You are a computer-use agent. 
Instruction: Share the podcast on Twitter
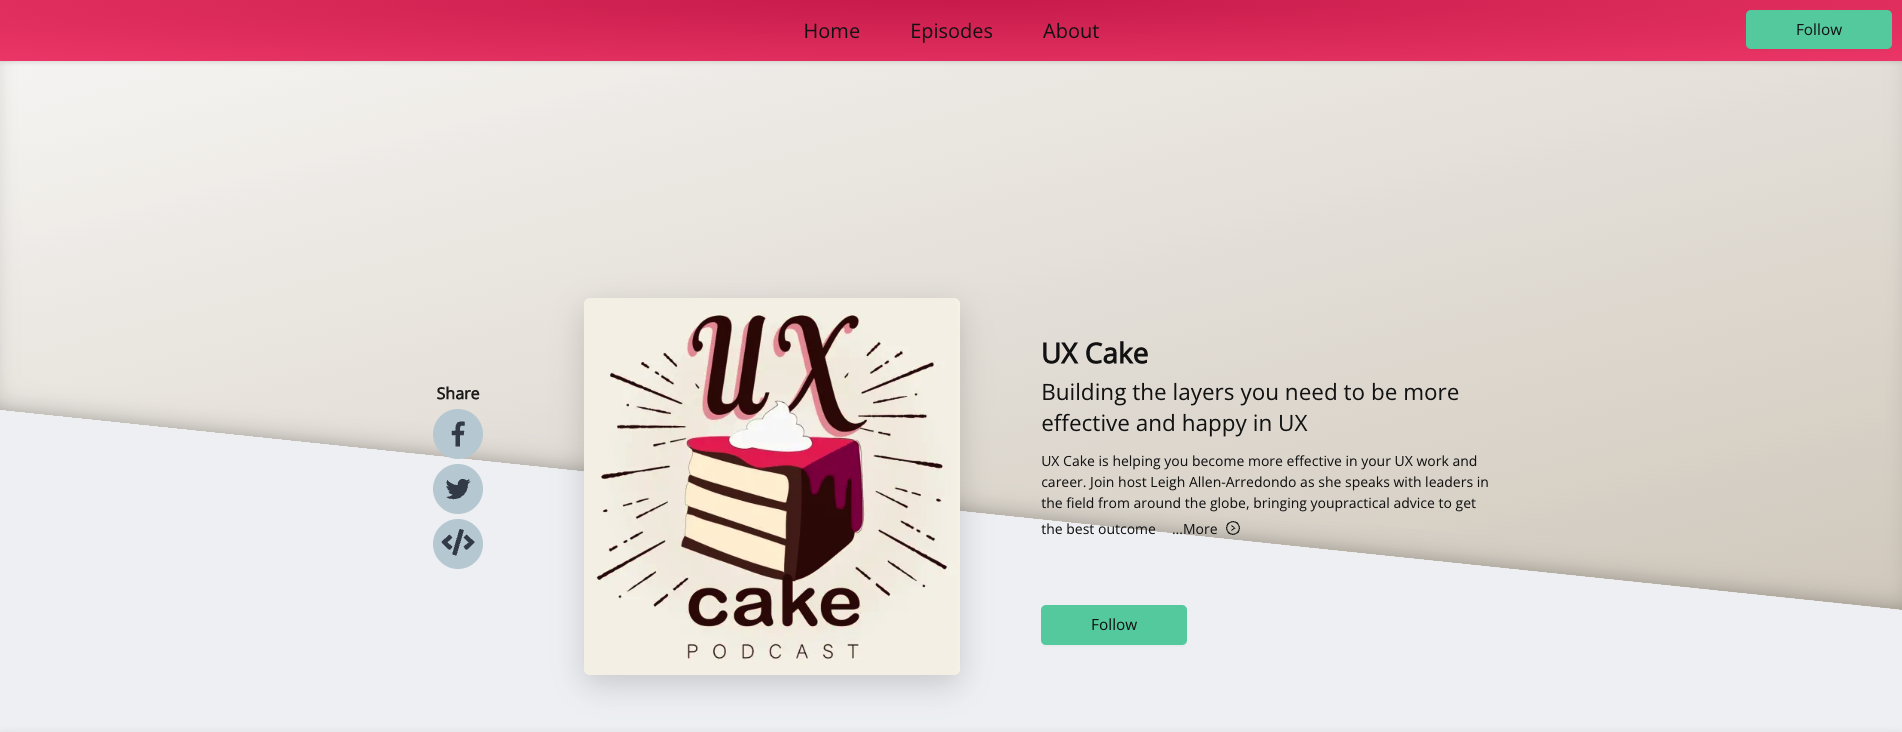pos(458,489)
